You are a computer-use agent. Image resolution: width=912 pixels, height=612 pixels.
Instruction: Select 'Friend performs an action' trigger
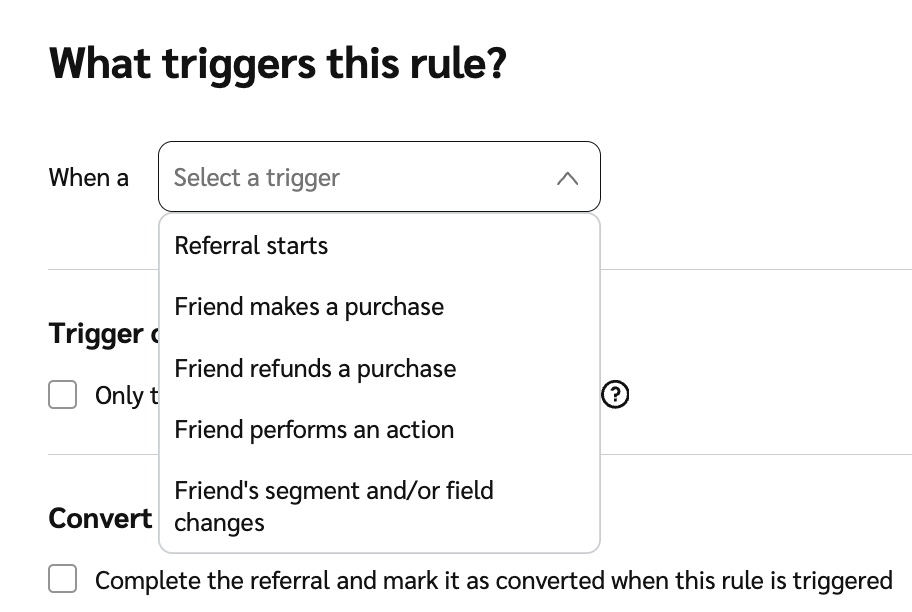coord(314,430)
